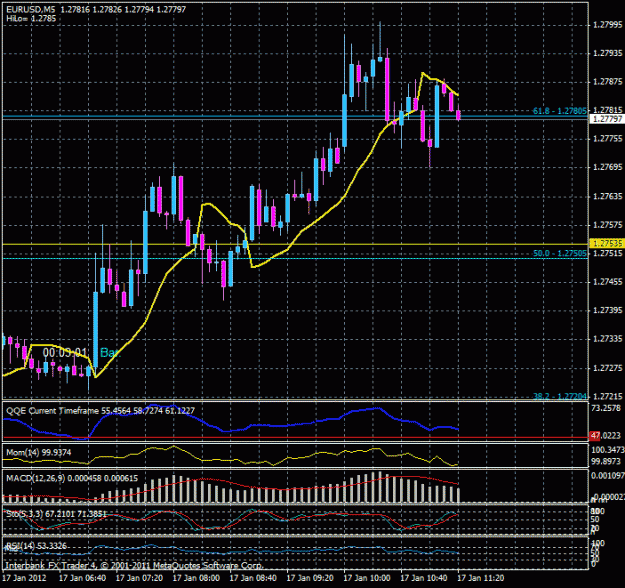Click the 17 Jan 08:00 time label
The image size is (625, 588).
196,578
